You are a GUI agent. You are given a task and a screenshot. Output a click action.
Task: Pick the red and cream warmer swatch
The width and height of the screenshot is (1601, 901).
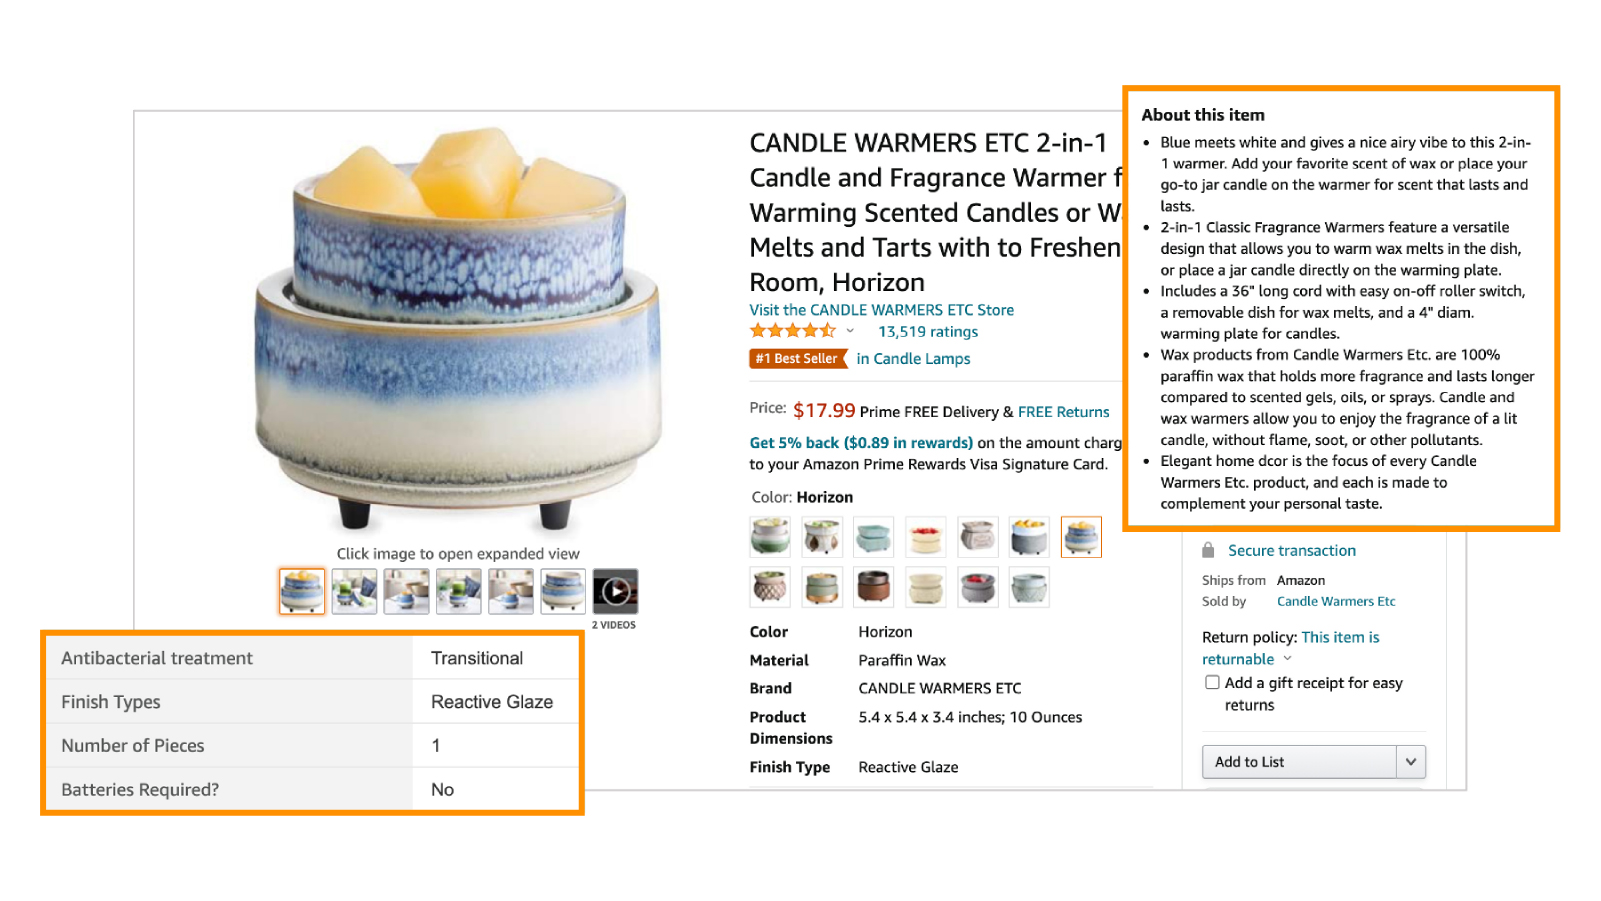926,537
